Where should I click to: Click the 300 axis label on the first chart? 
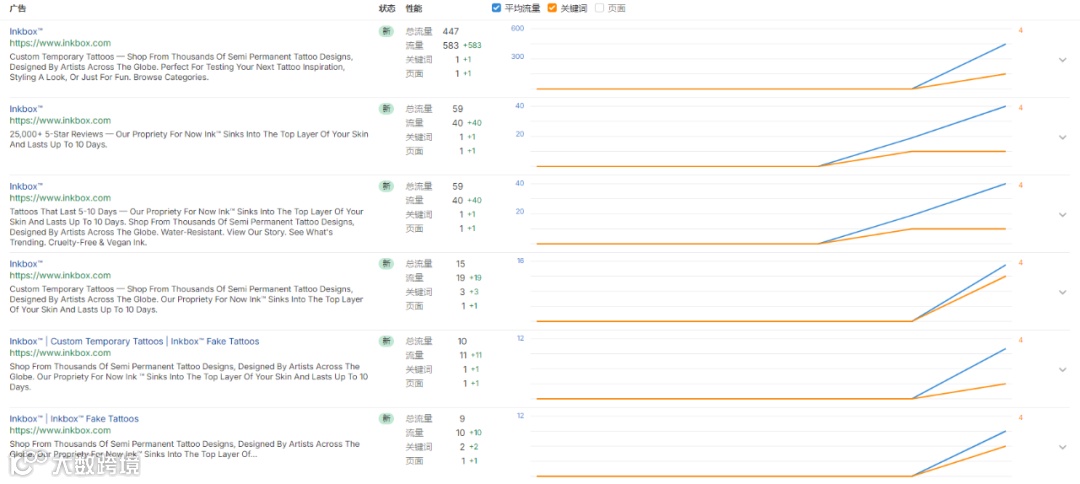tap(517, 56)
